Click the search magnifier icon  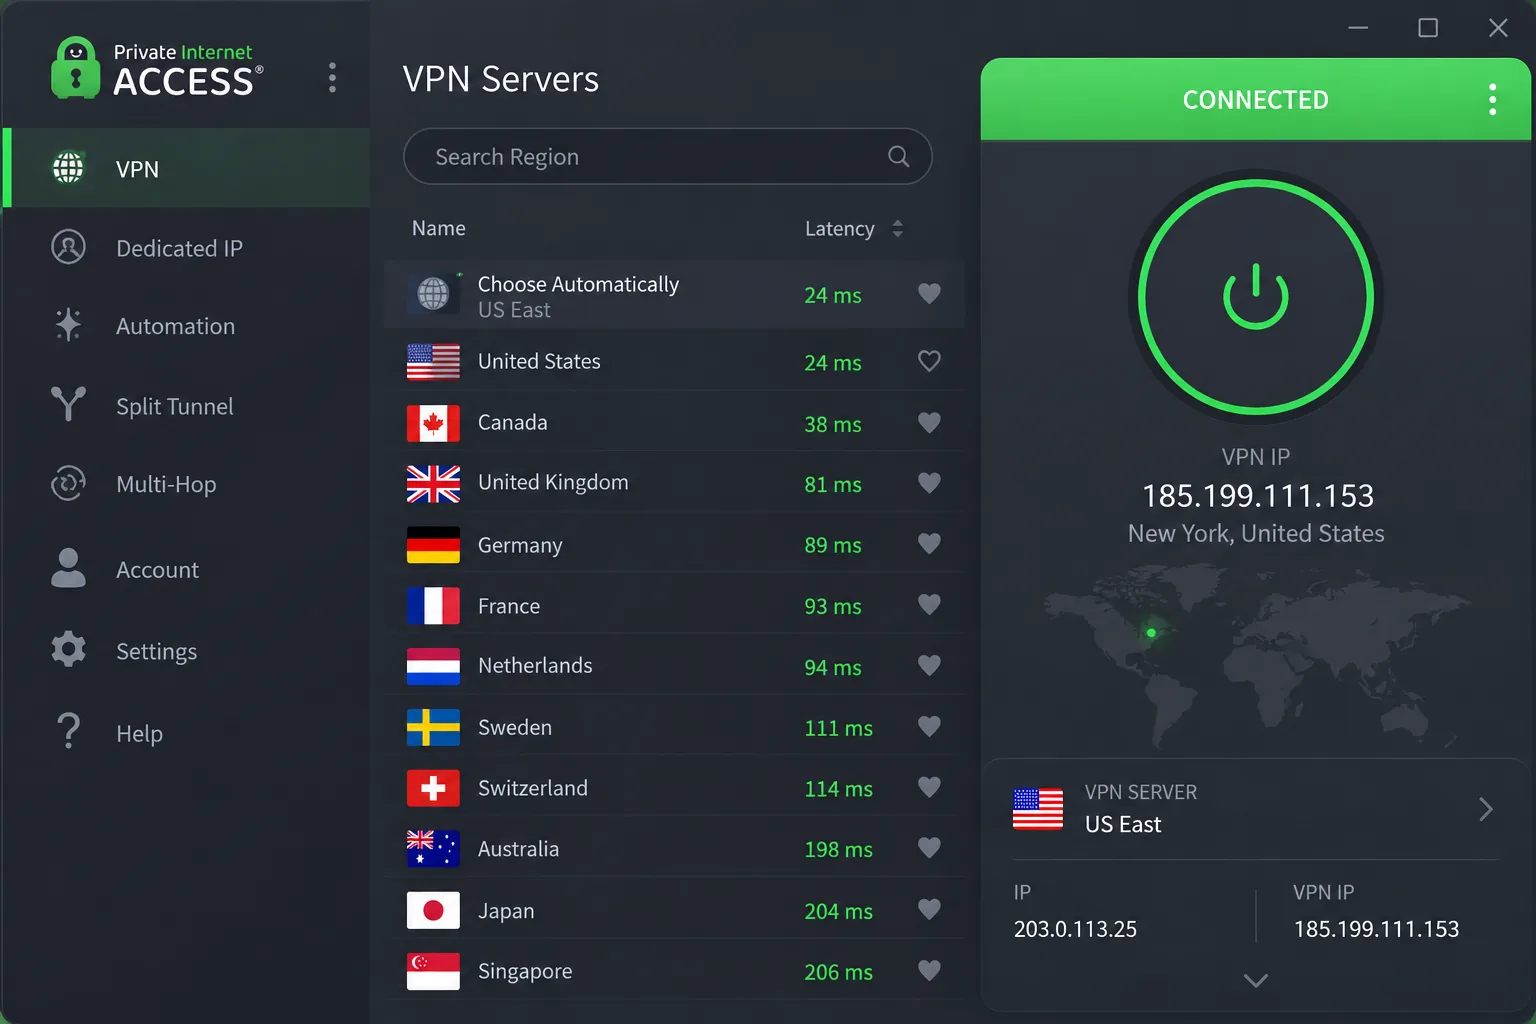tap(899, 156)
